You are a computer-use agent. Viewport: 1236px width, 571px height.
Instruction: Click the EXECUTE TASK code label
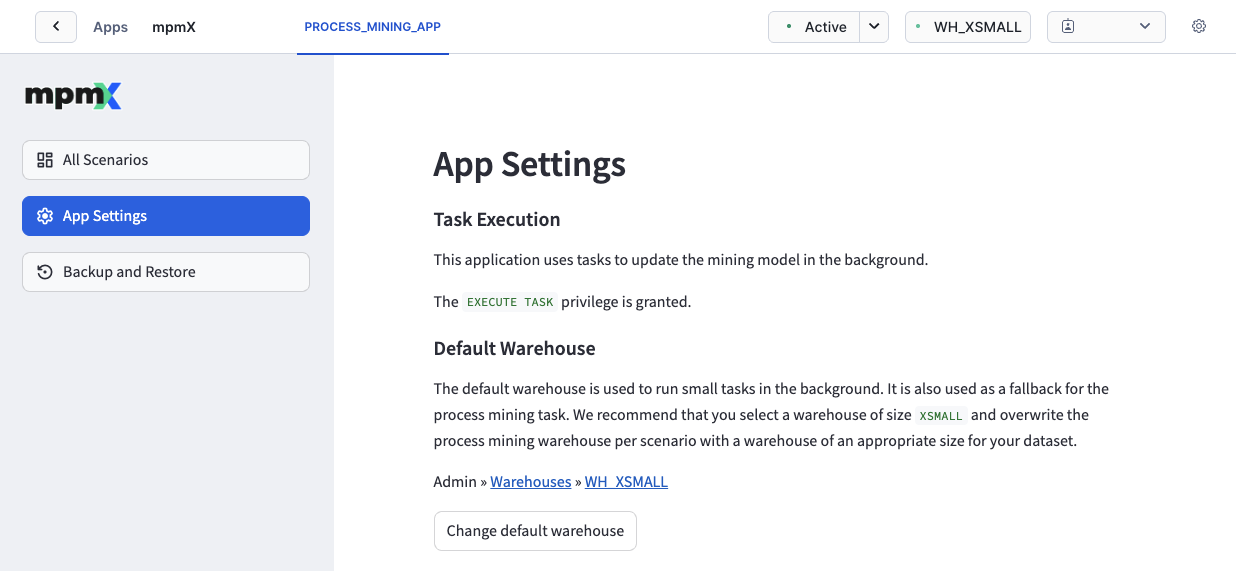coord(510,302)
